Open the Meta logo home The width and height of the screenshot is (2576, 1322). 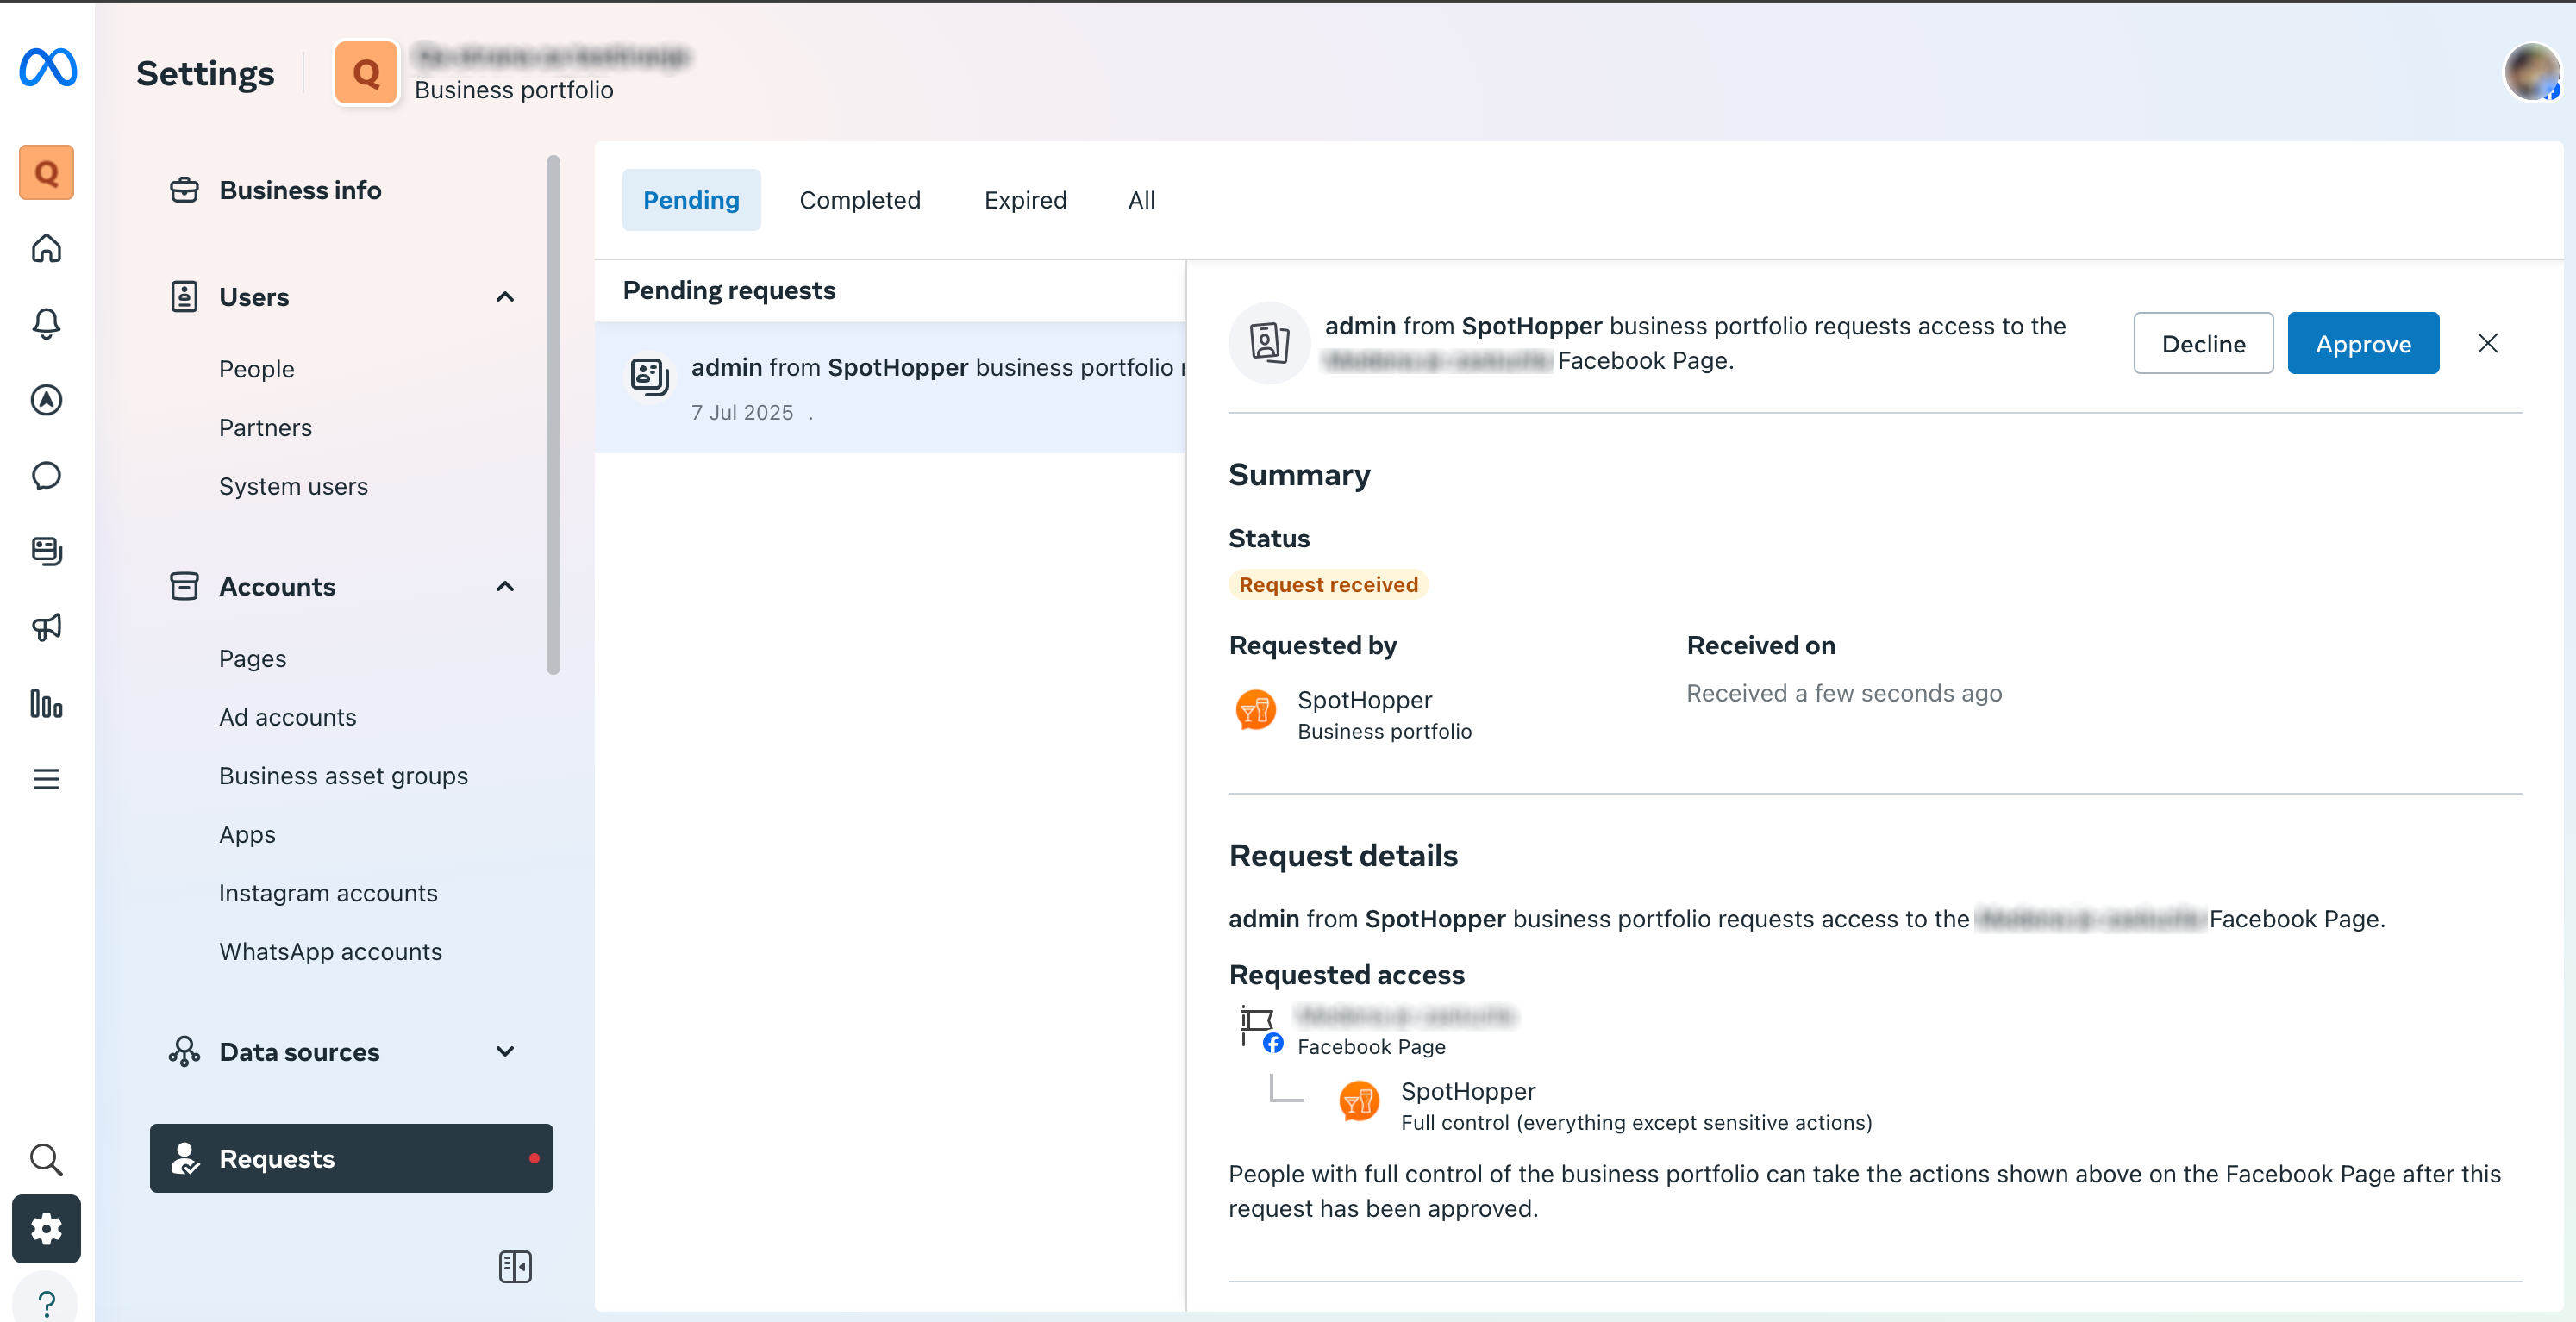(47, 68)
